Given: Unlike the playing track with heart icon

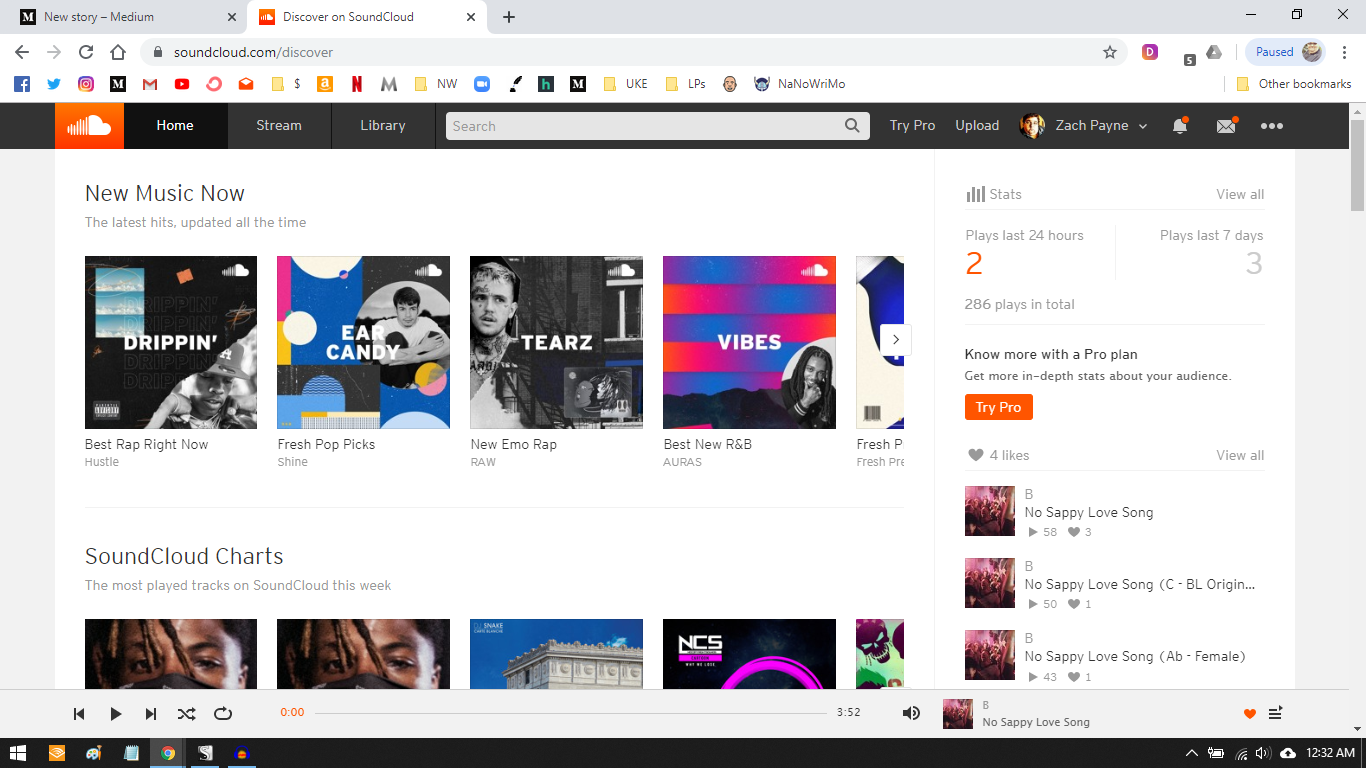Looking at the screenshot, I should pos(1249,713).
